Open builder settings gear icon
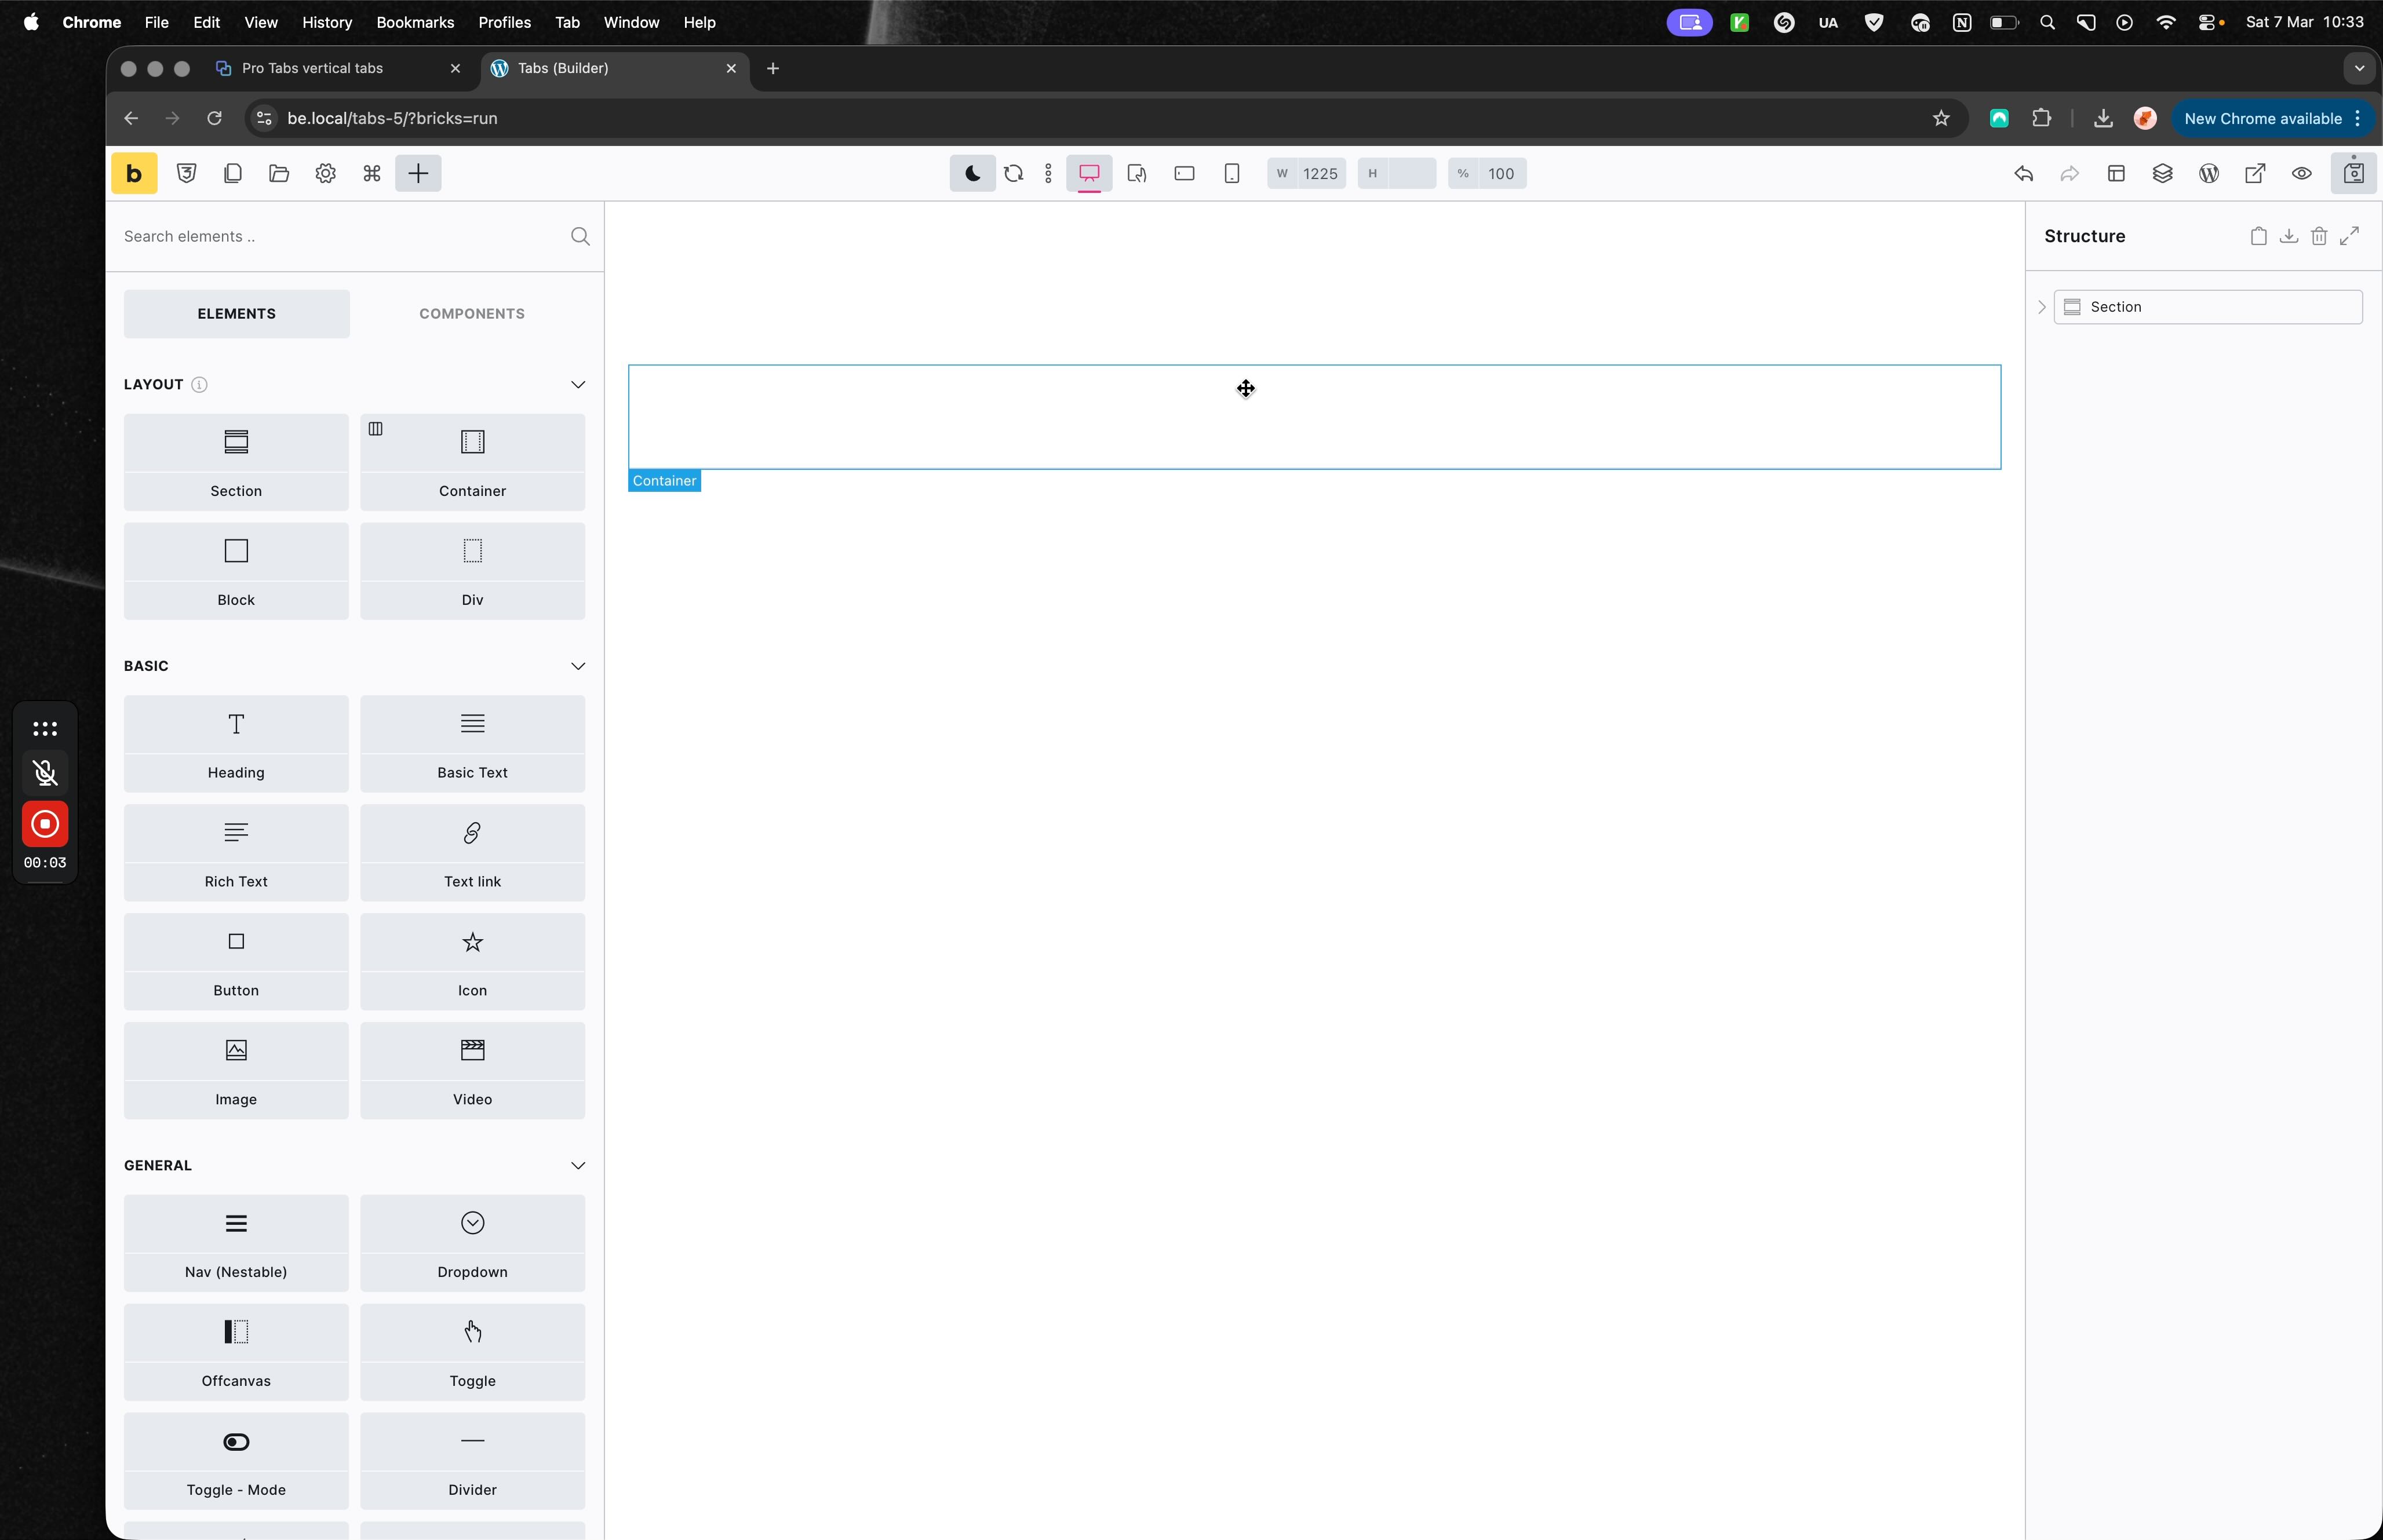Image resolution: width=2383 pixels, height=1540 pixels. tap(325, 173)
